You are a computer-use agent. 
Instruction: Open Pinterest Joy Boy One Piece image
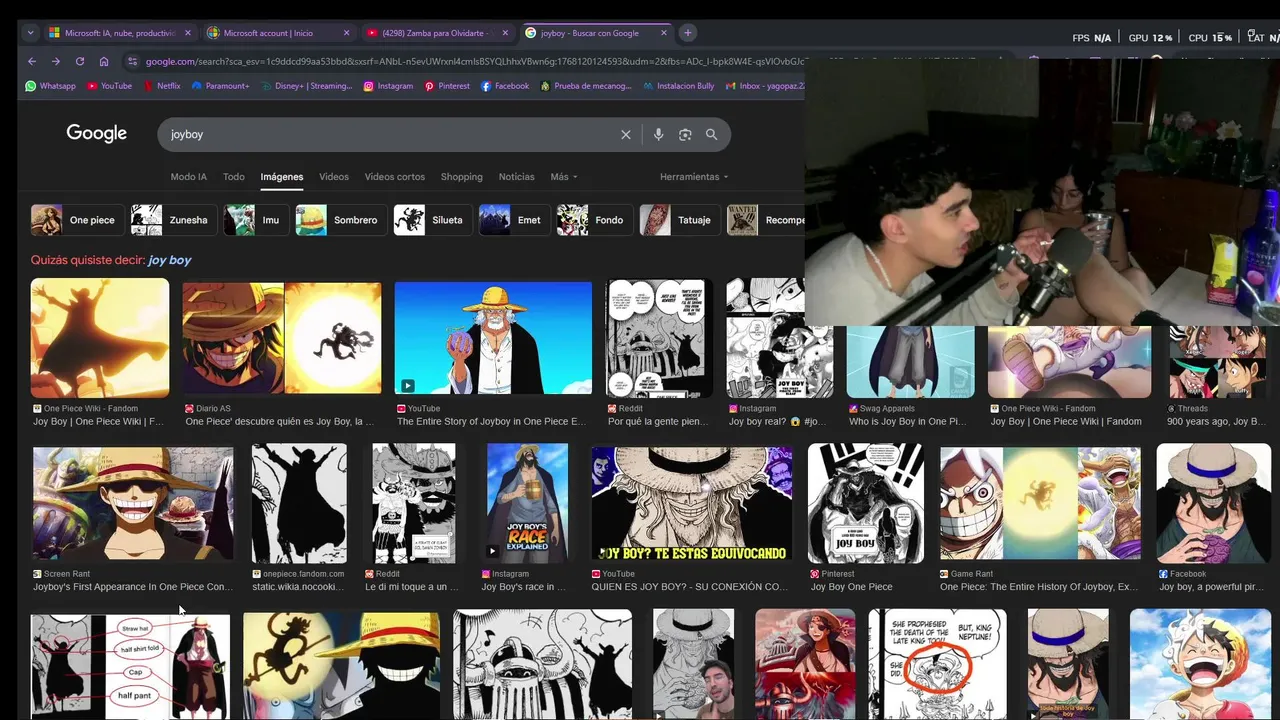[x=866, y=503]
